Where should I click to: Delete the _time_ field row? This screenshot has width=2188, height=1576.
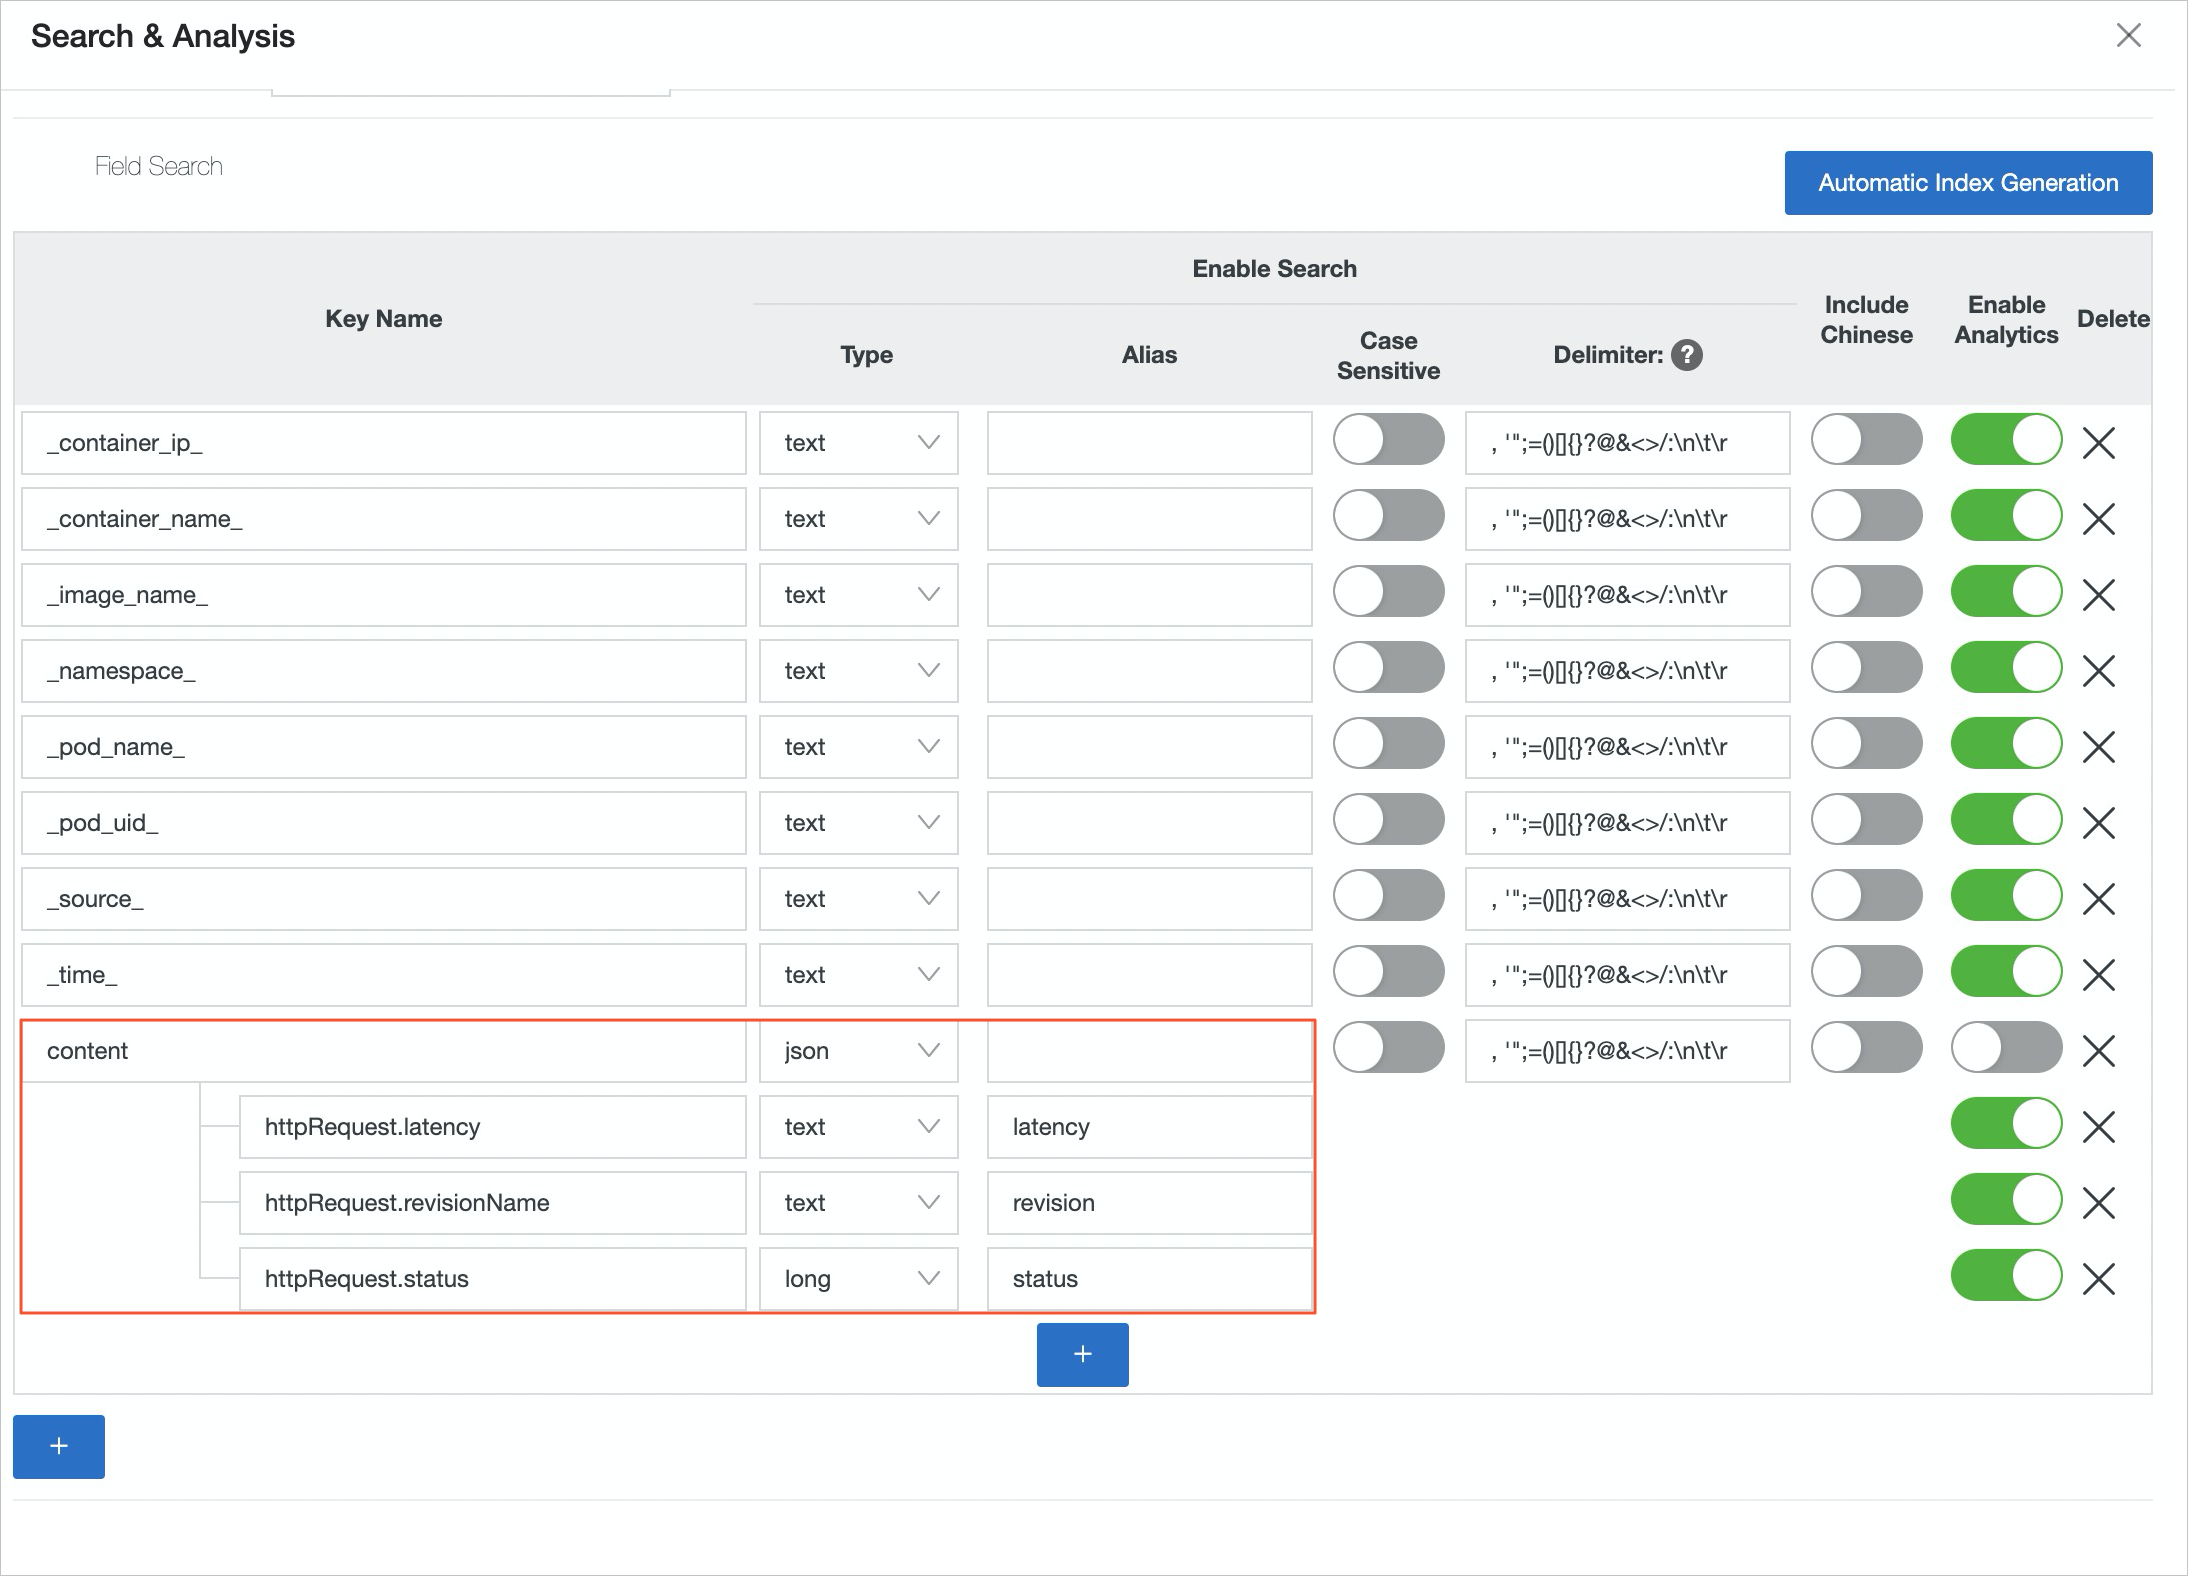pos(2098,974)
